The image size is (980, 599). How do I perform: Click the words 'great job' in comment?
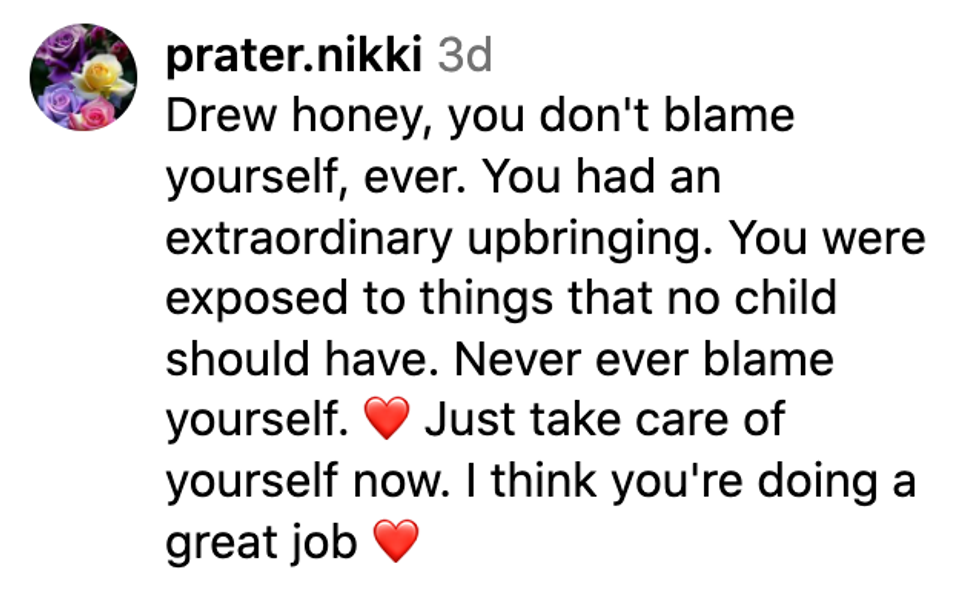click(262, 543)
